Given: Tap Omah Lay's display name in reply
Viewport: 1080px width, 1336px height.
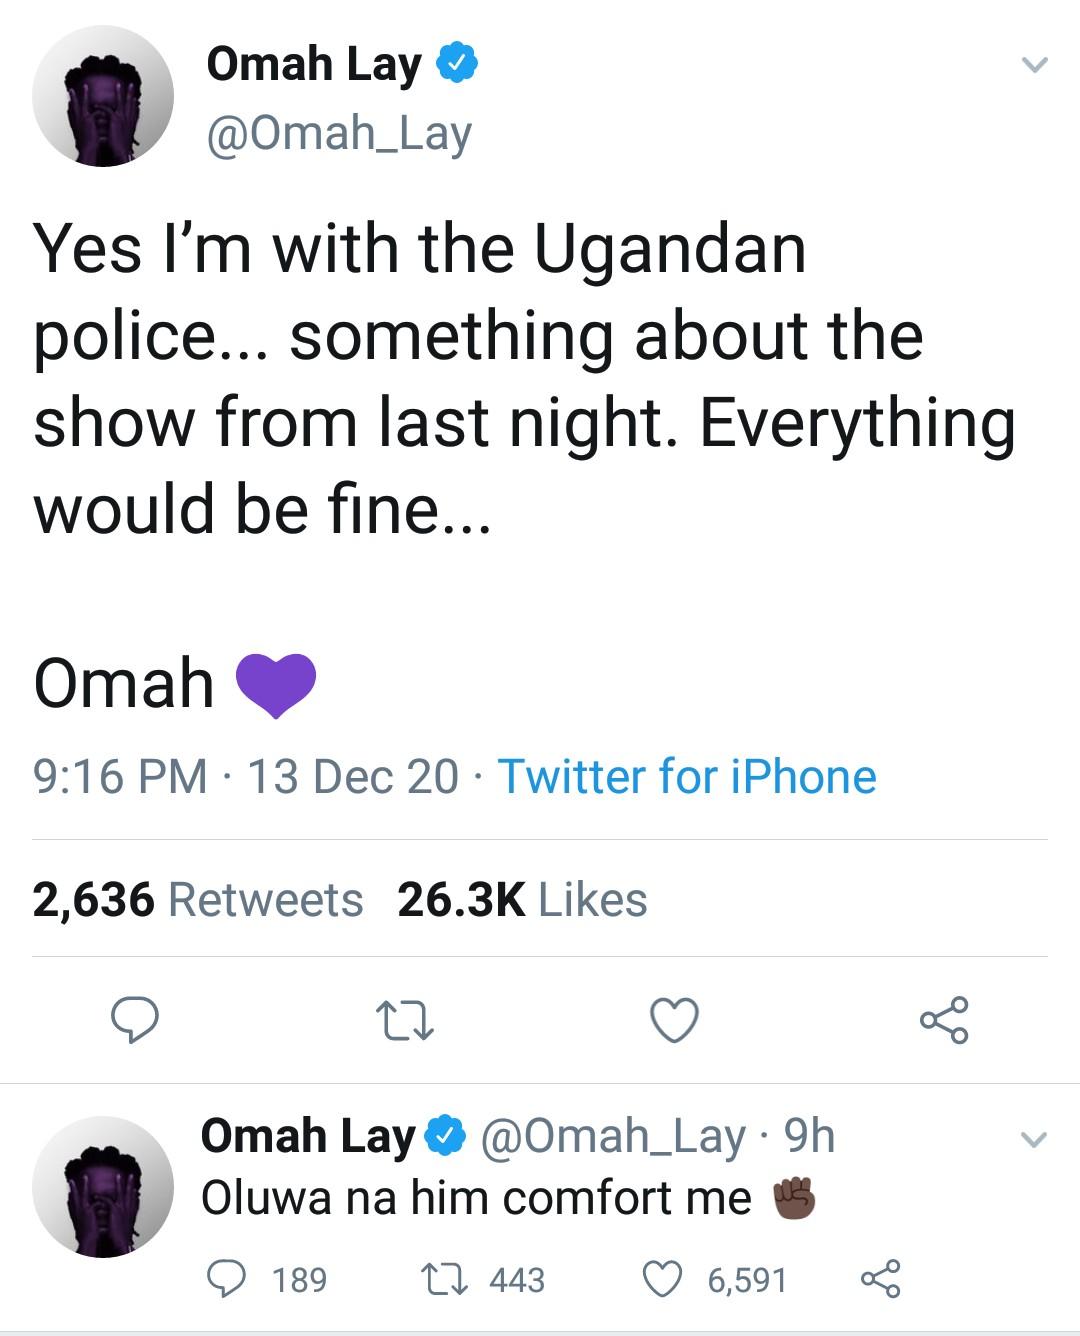Looking at the screenshot, I should click(307, 1136).
